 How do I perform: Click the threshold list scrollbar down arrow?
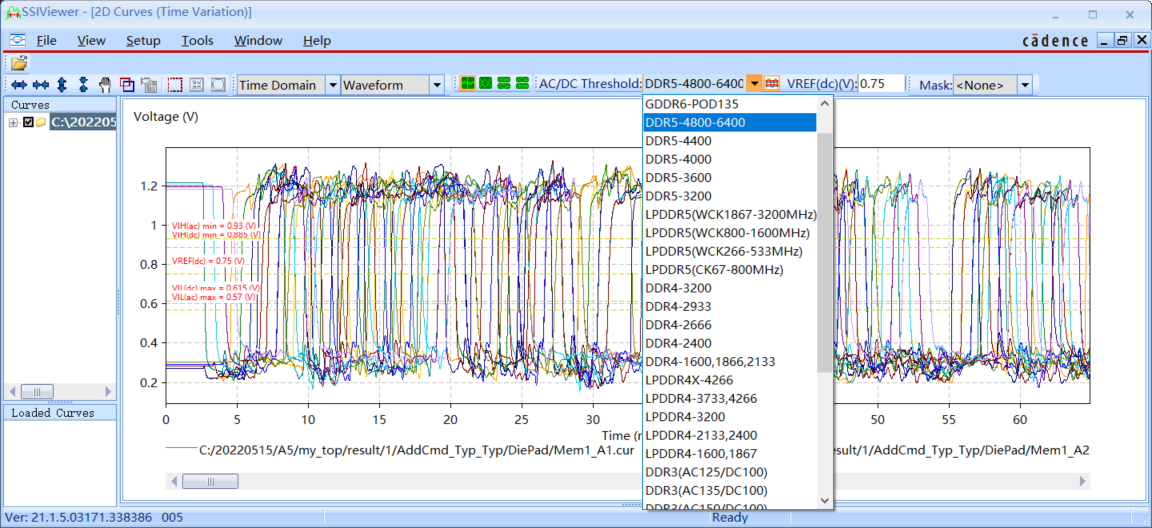pyautogui.click(x=824, y=500)
